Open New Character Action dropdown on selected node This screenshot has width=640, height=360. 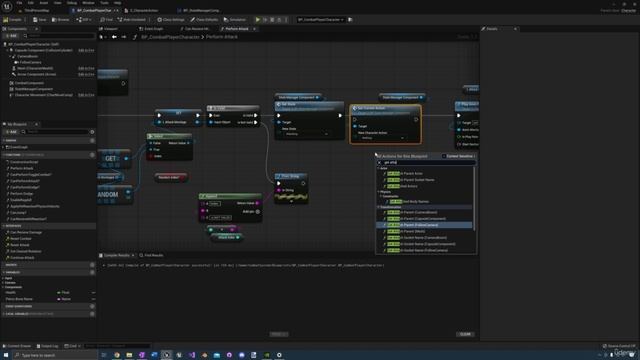click(x=382, y=138)
